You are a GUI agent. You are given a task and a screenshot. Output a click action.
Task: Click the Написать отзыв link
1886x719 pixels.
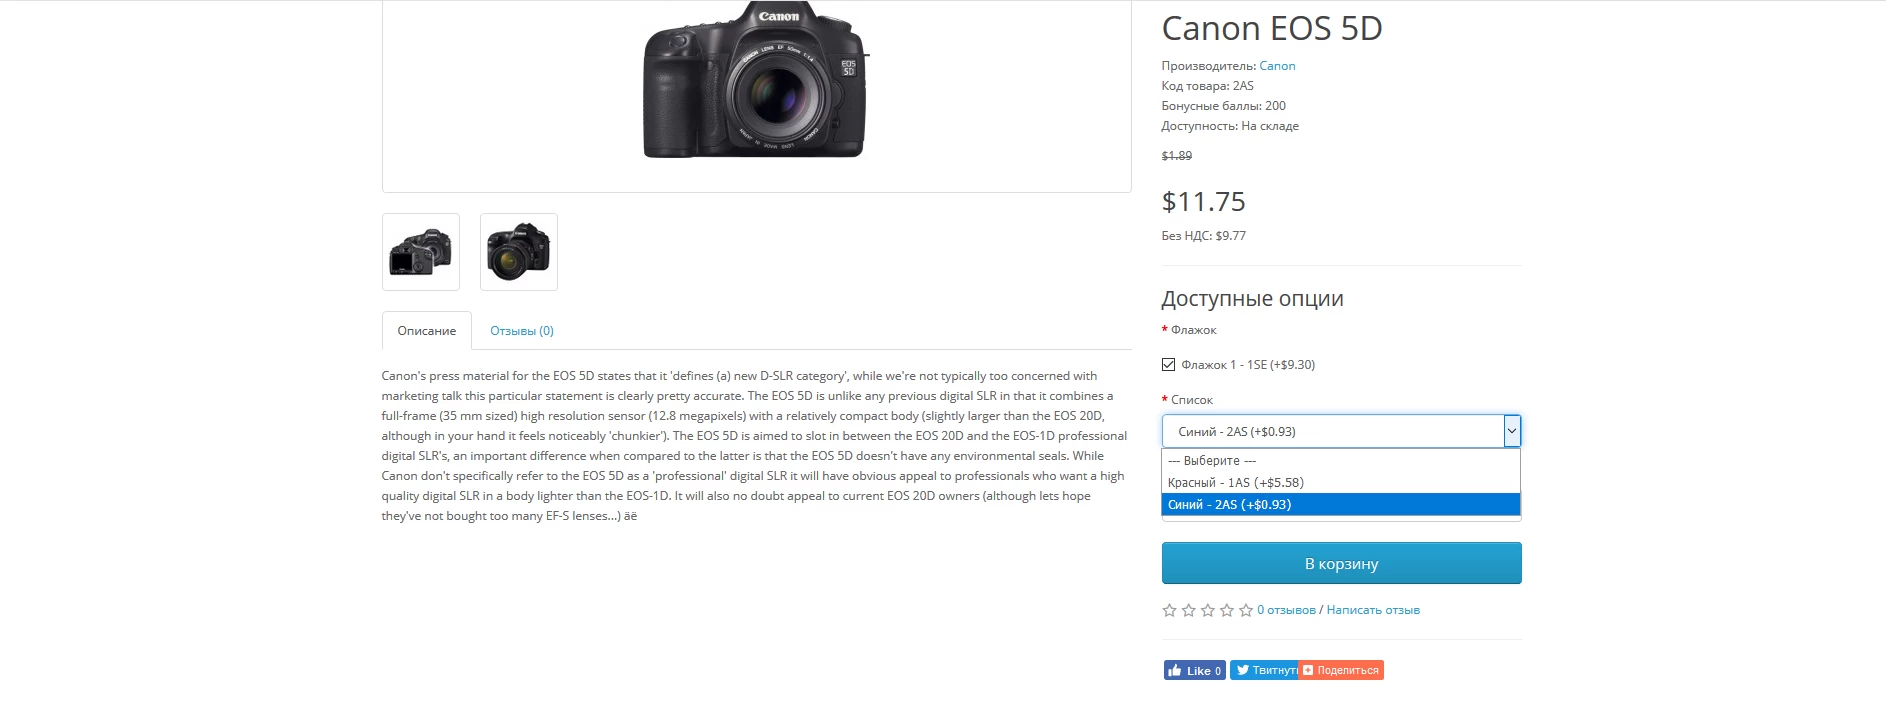pos(1373,610)
